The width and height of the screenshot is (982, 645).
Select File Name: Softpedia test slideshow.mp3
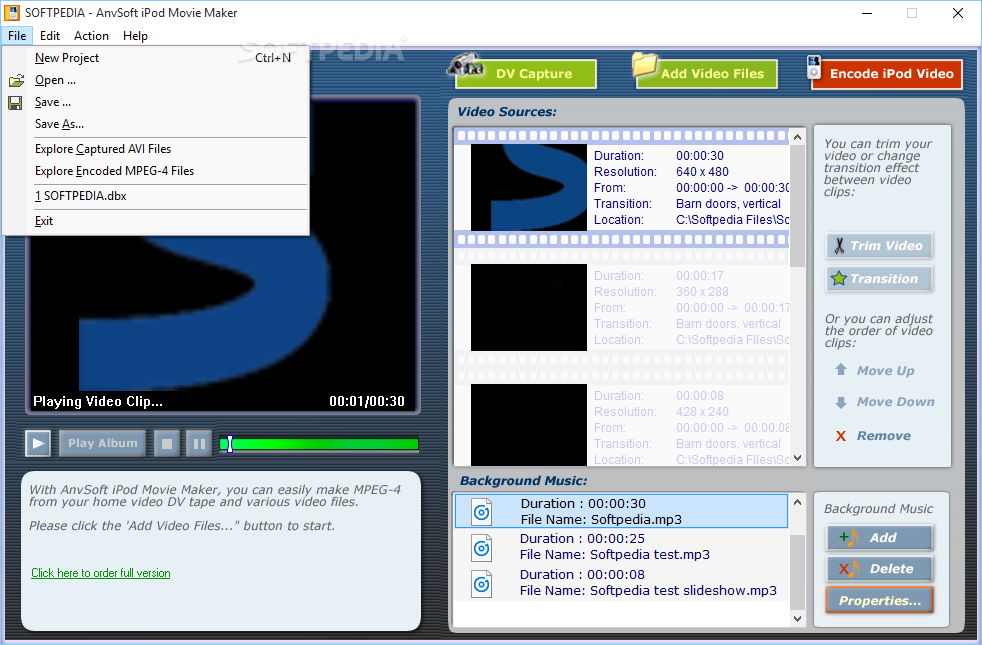[x=648, y=591]
